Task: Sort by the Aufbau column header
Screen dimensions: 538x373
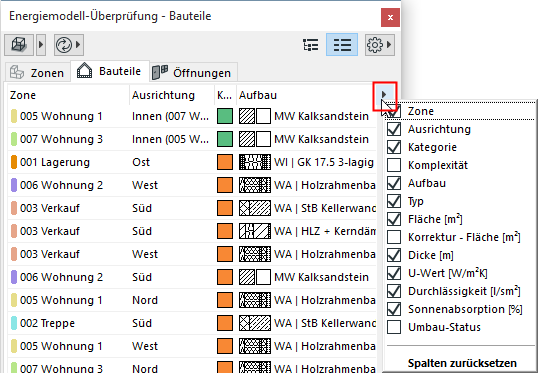Action: 305,95
